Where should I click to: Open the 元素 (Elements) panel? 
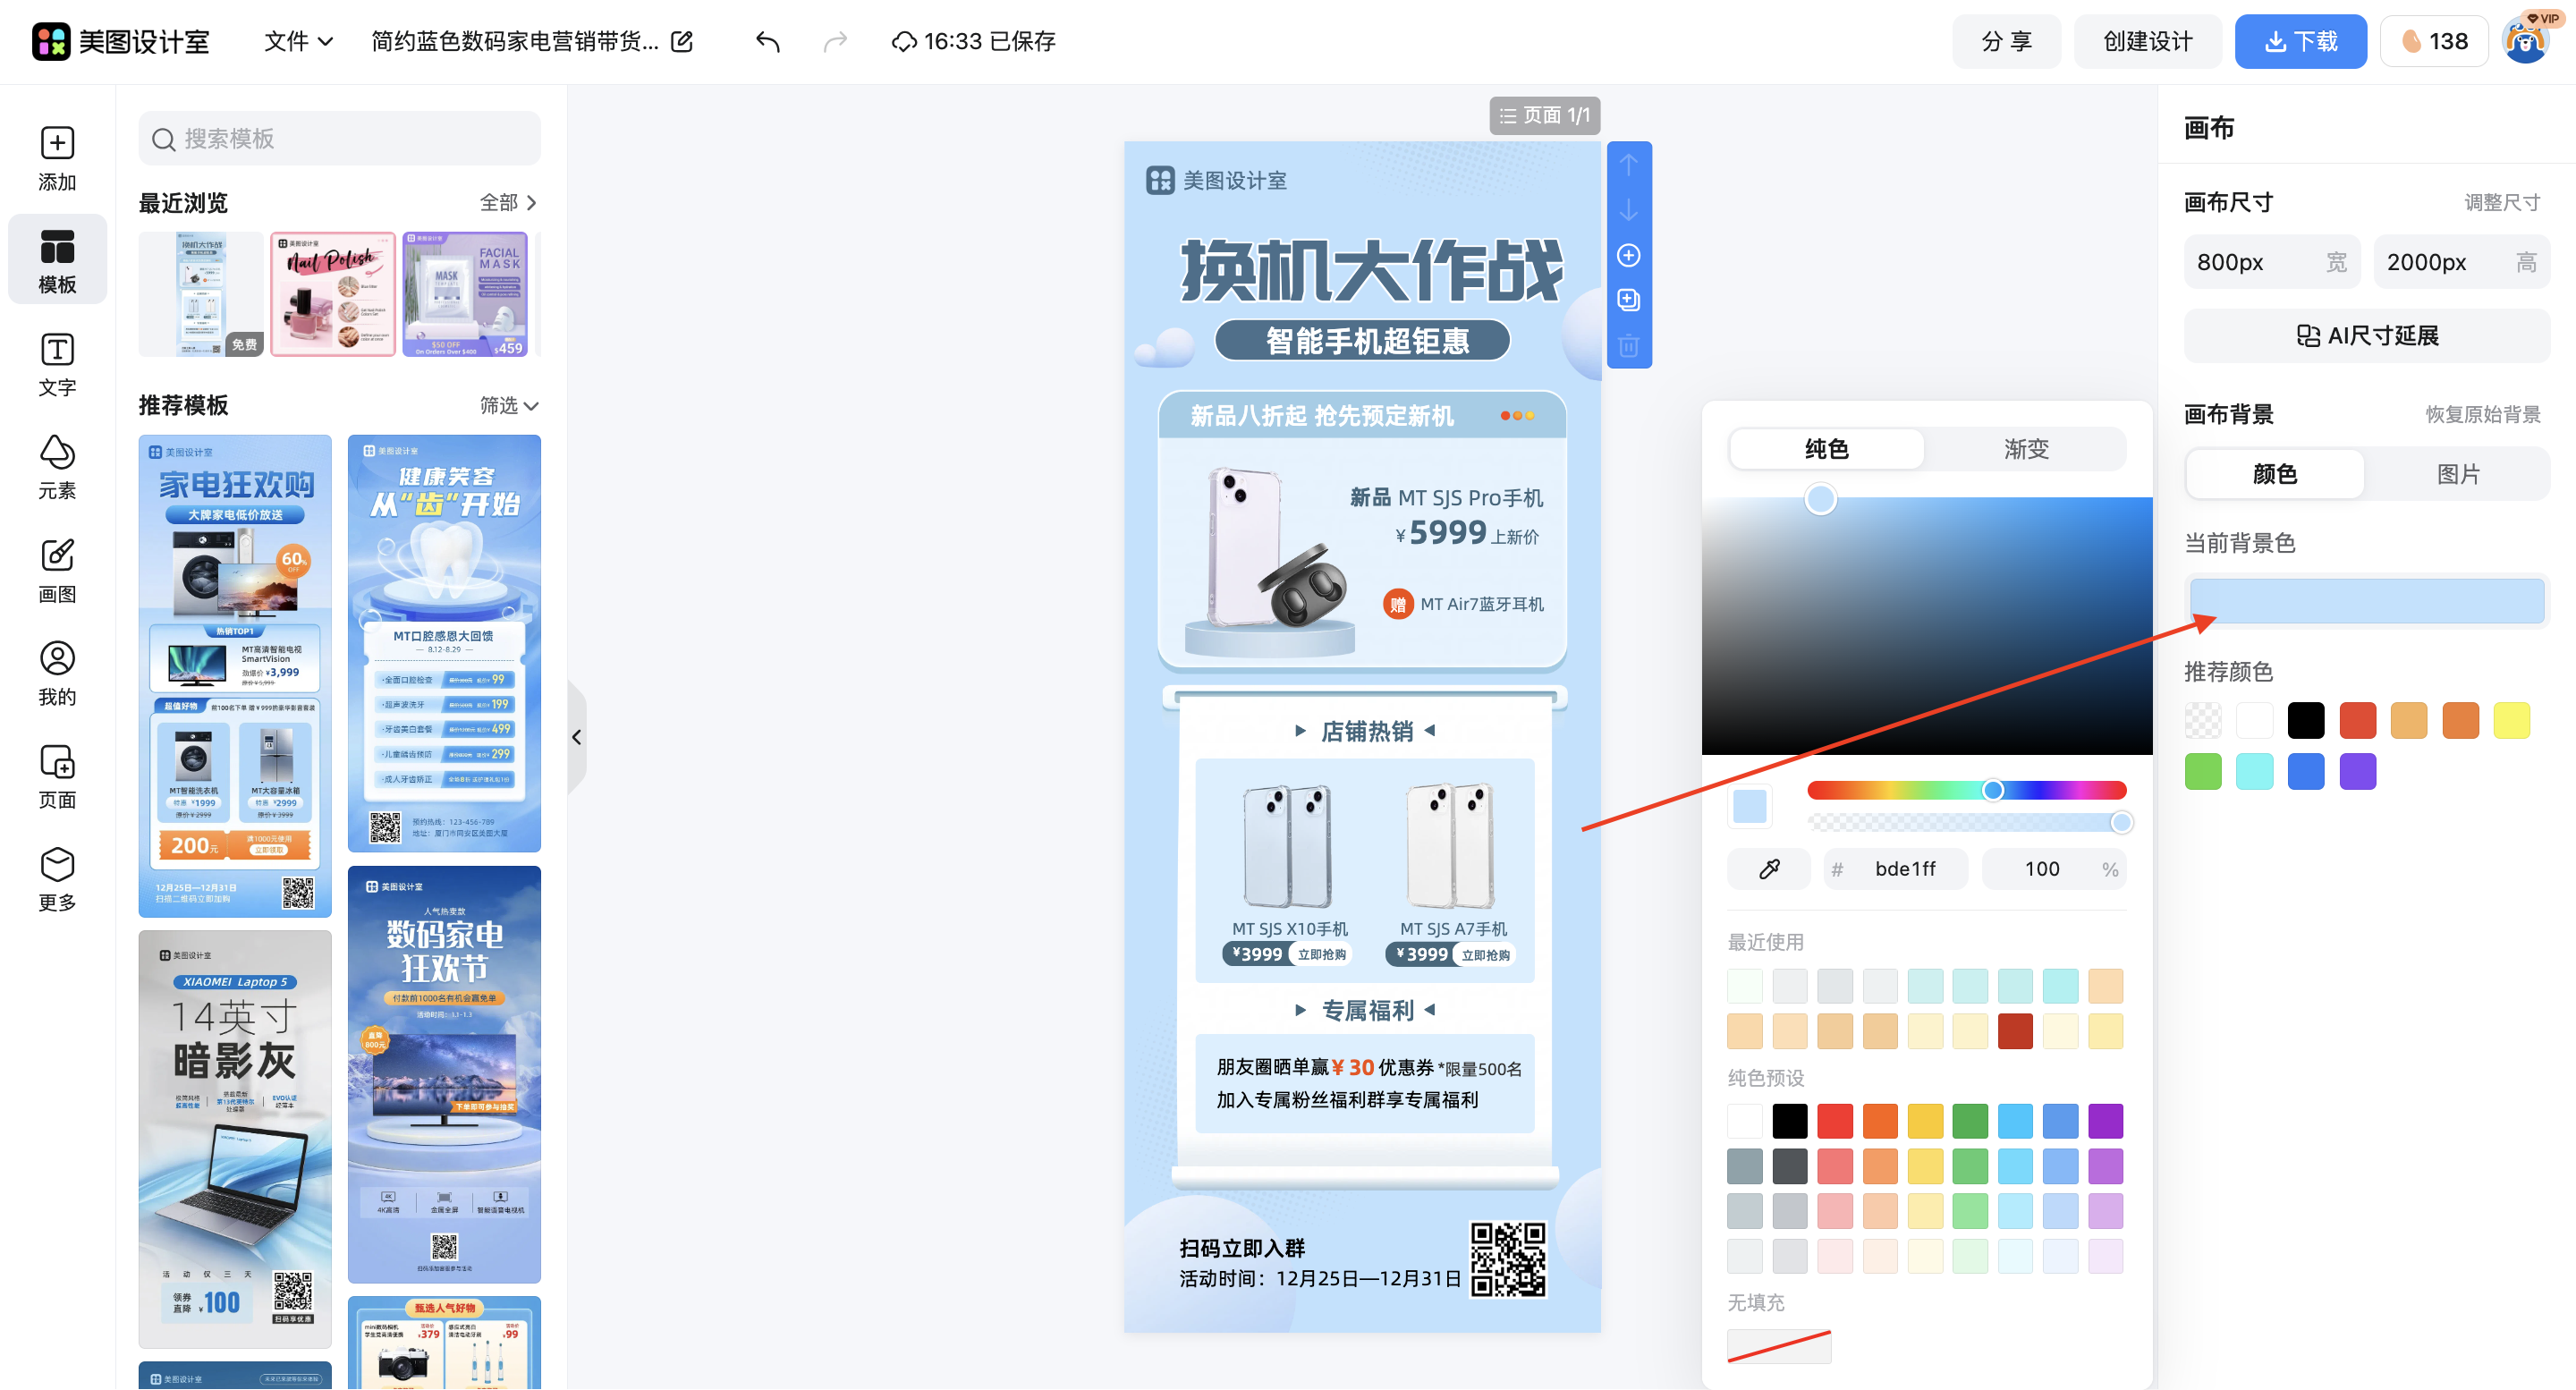[57, 465]
